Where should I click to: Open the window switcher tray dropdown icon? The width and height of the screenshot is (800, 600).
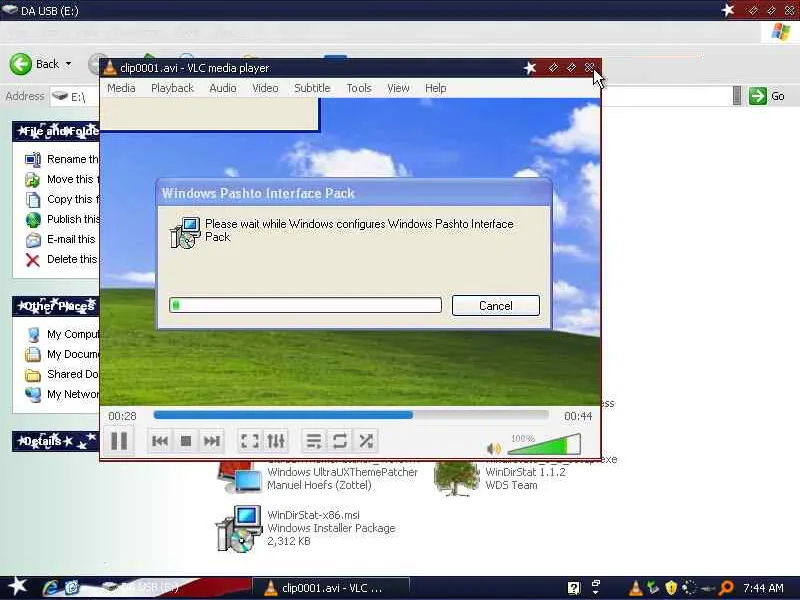[595, 588]
